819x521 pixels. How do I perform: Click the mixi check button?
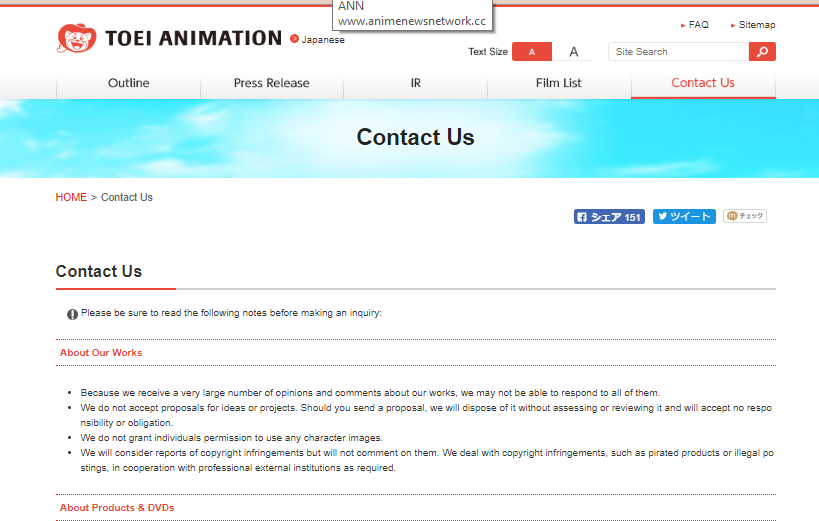(x=745, y=216)
